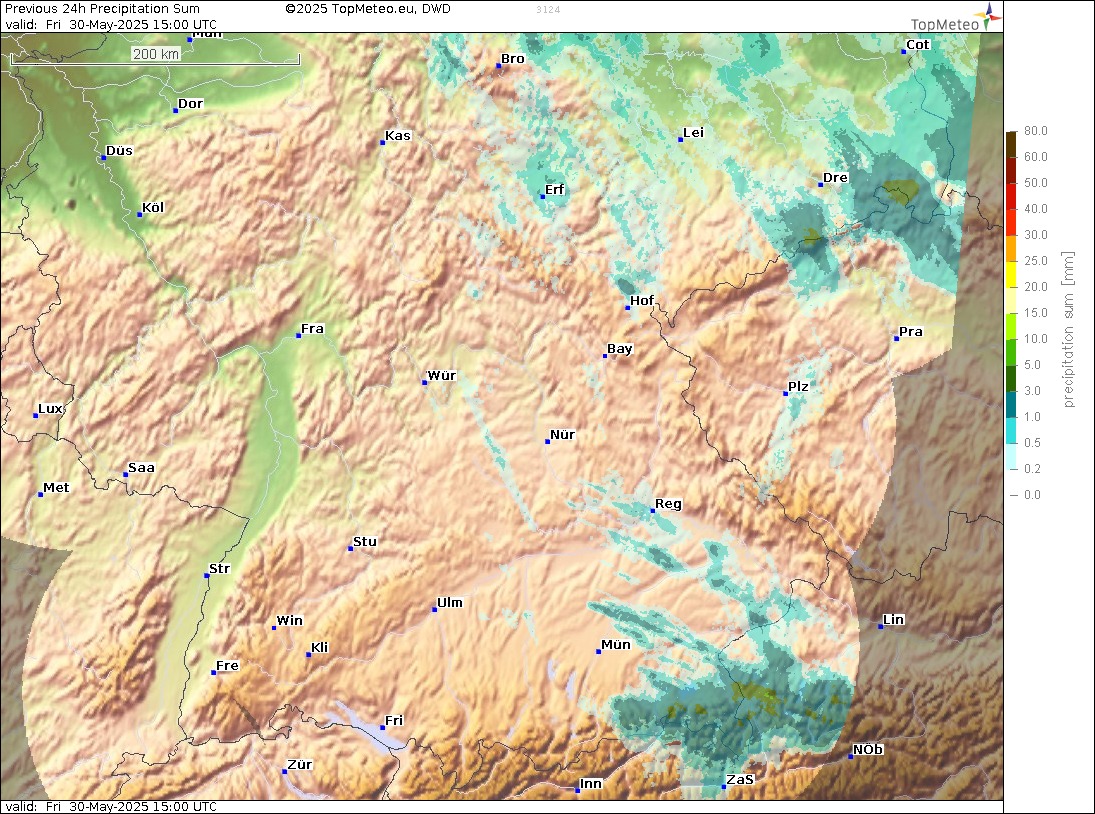Click the 'Fre' station label
The image size is (1095, 814).
coord(227,666)
